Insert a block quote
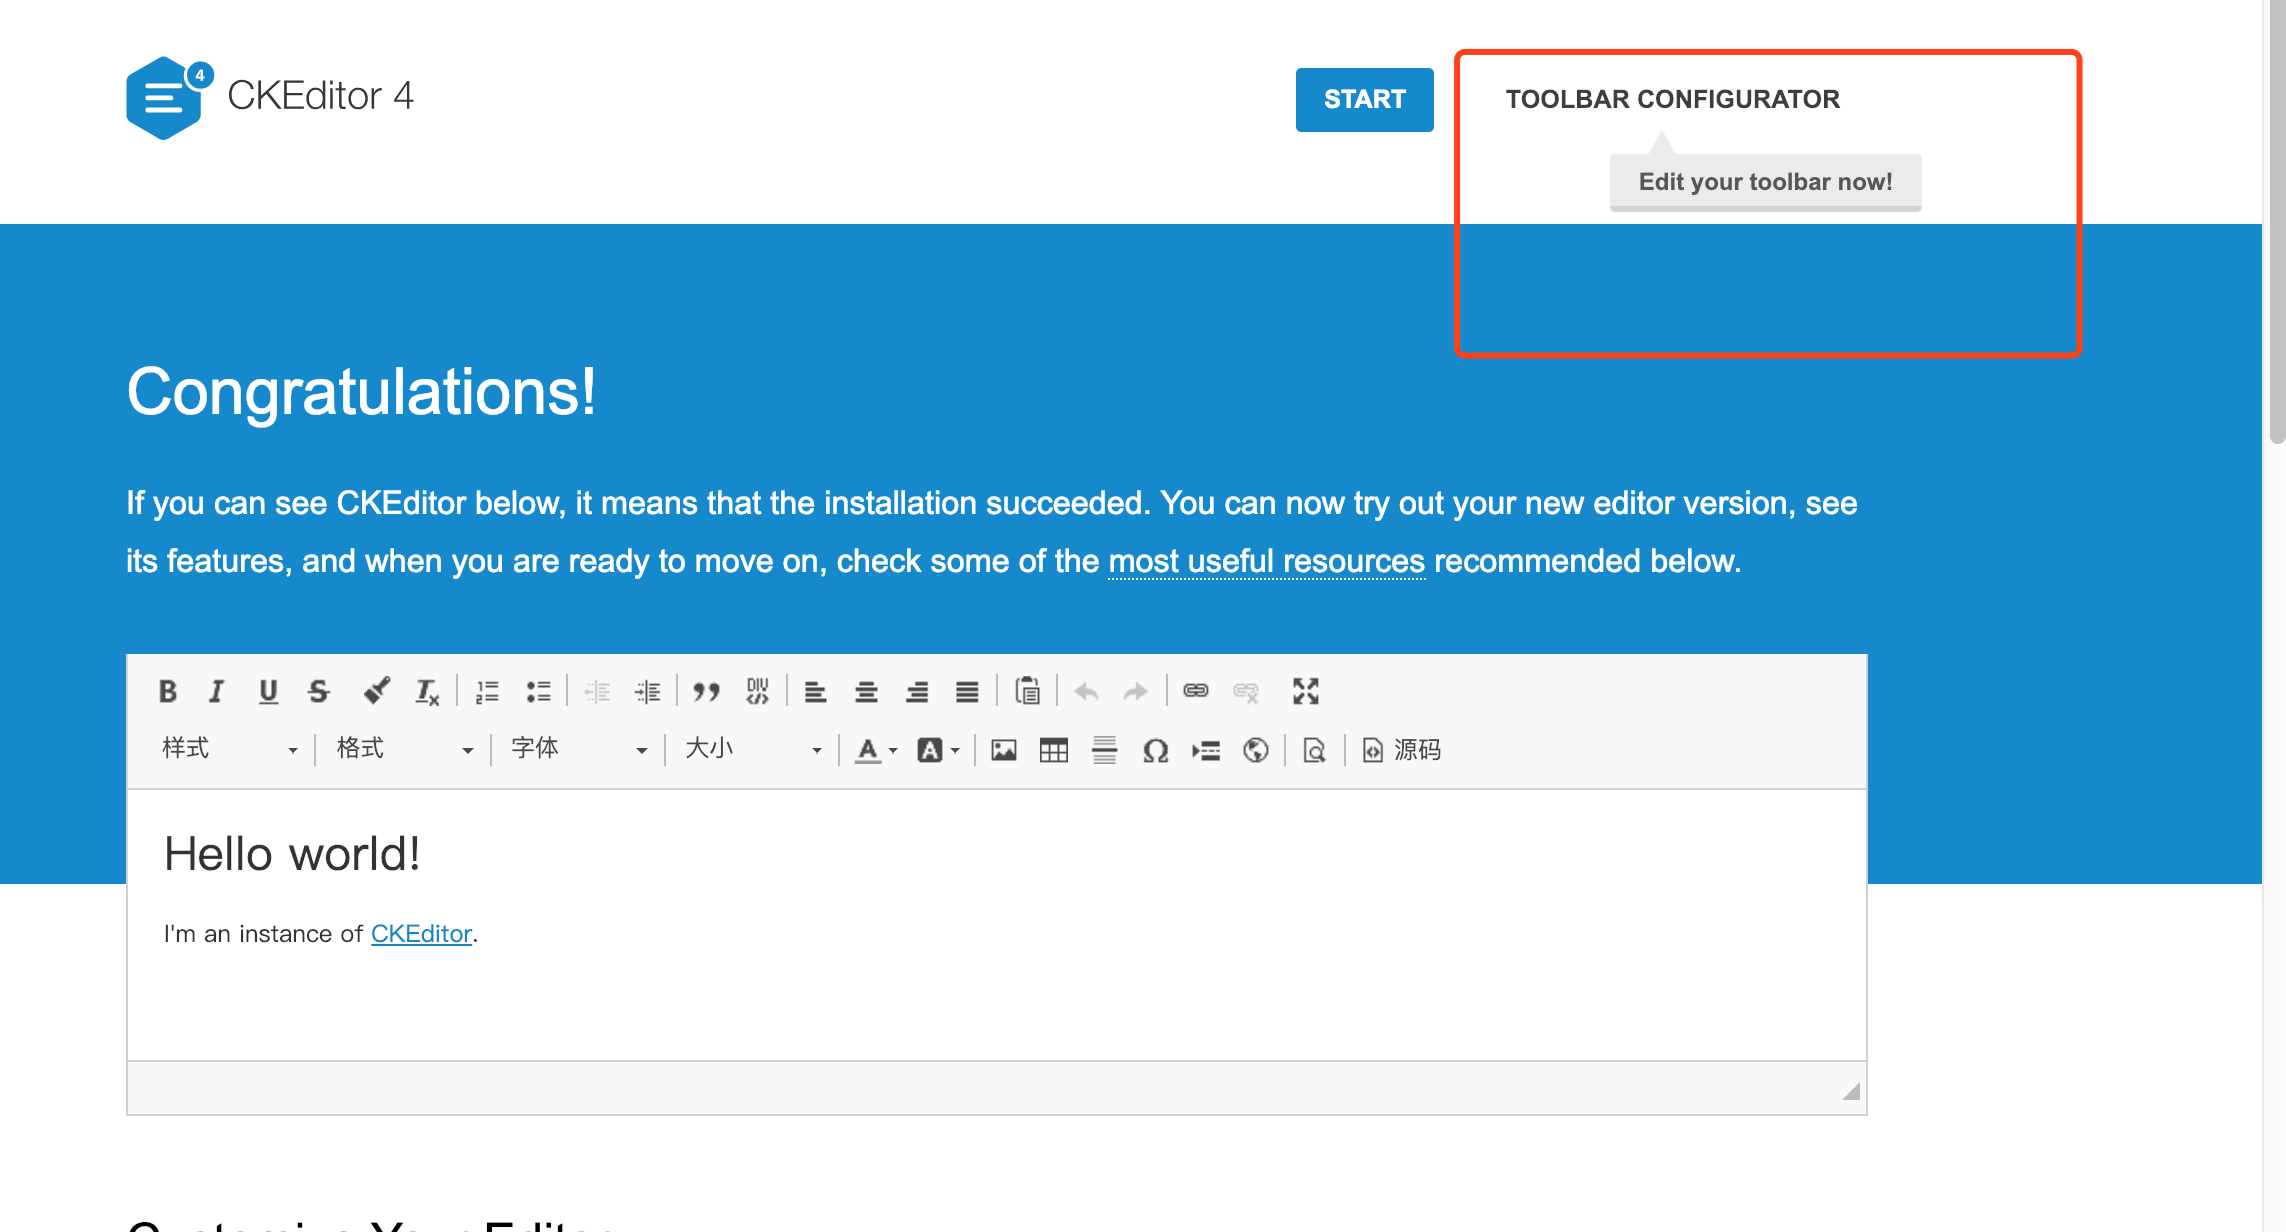The width and height of the screenshot is (2286, 1232). tap(706, 691)
